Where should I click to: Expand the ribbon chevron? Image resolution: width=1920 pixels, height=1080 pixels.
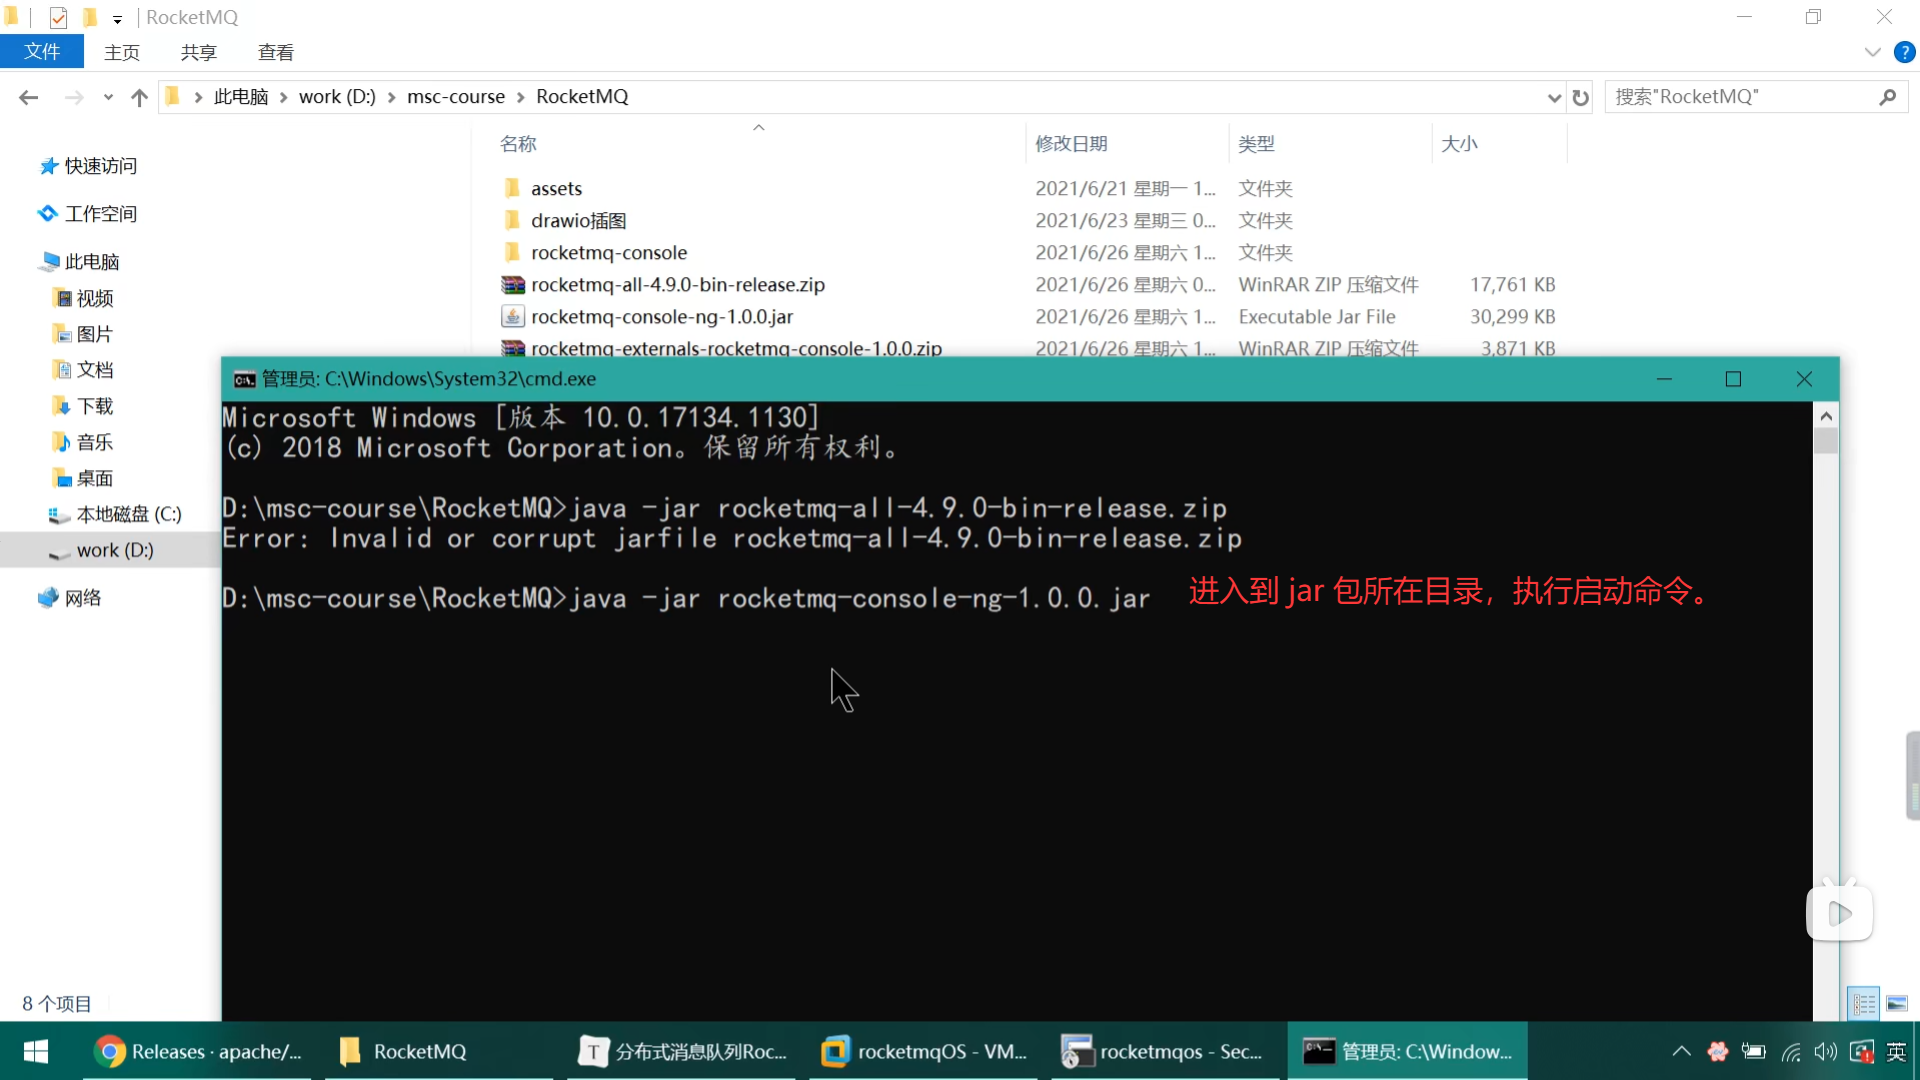pyautogui.click(x=1872, y=52)
